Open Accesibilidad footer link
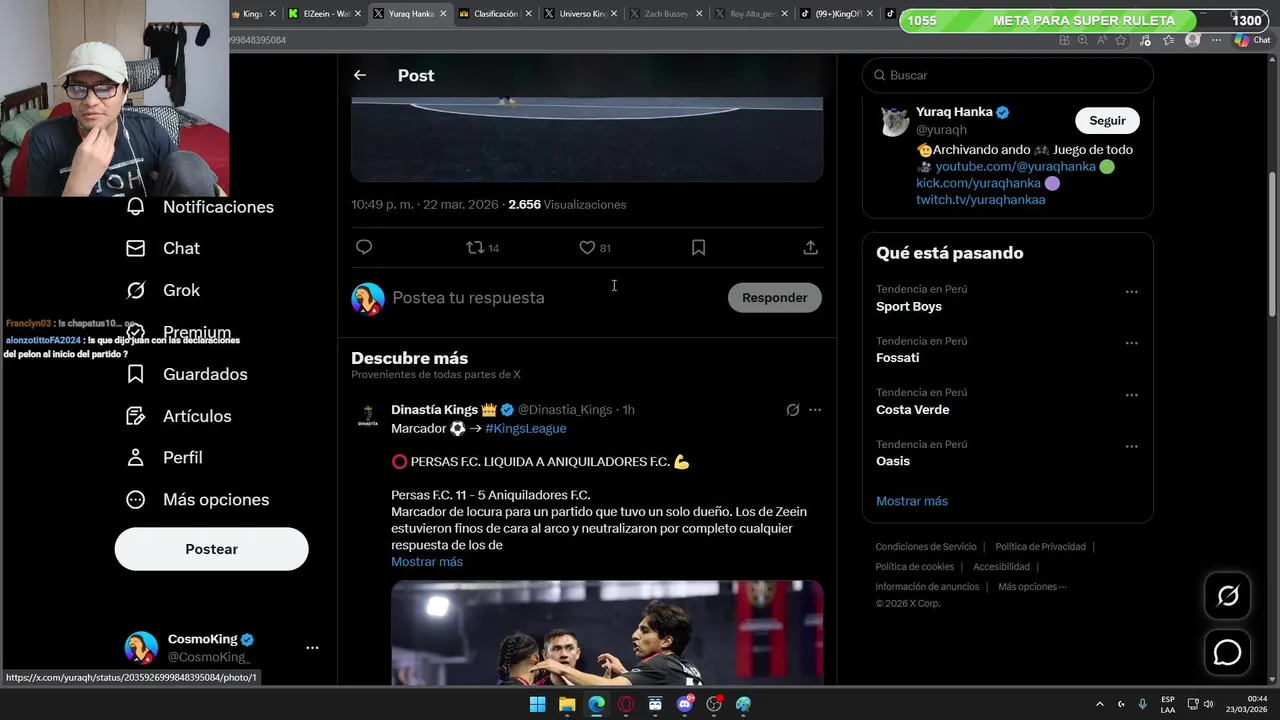 click(1001, 567)
